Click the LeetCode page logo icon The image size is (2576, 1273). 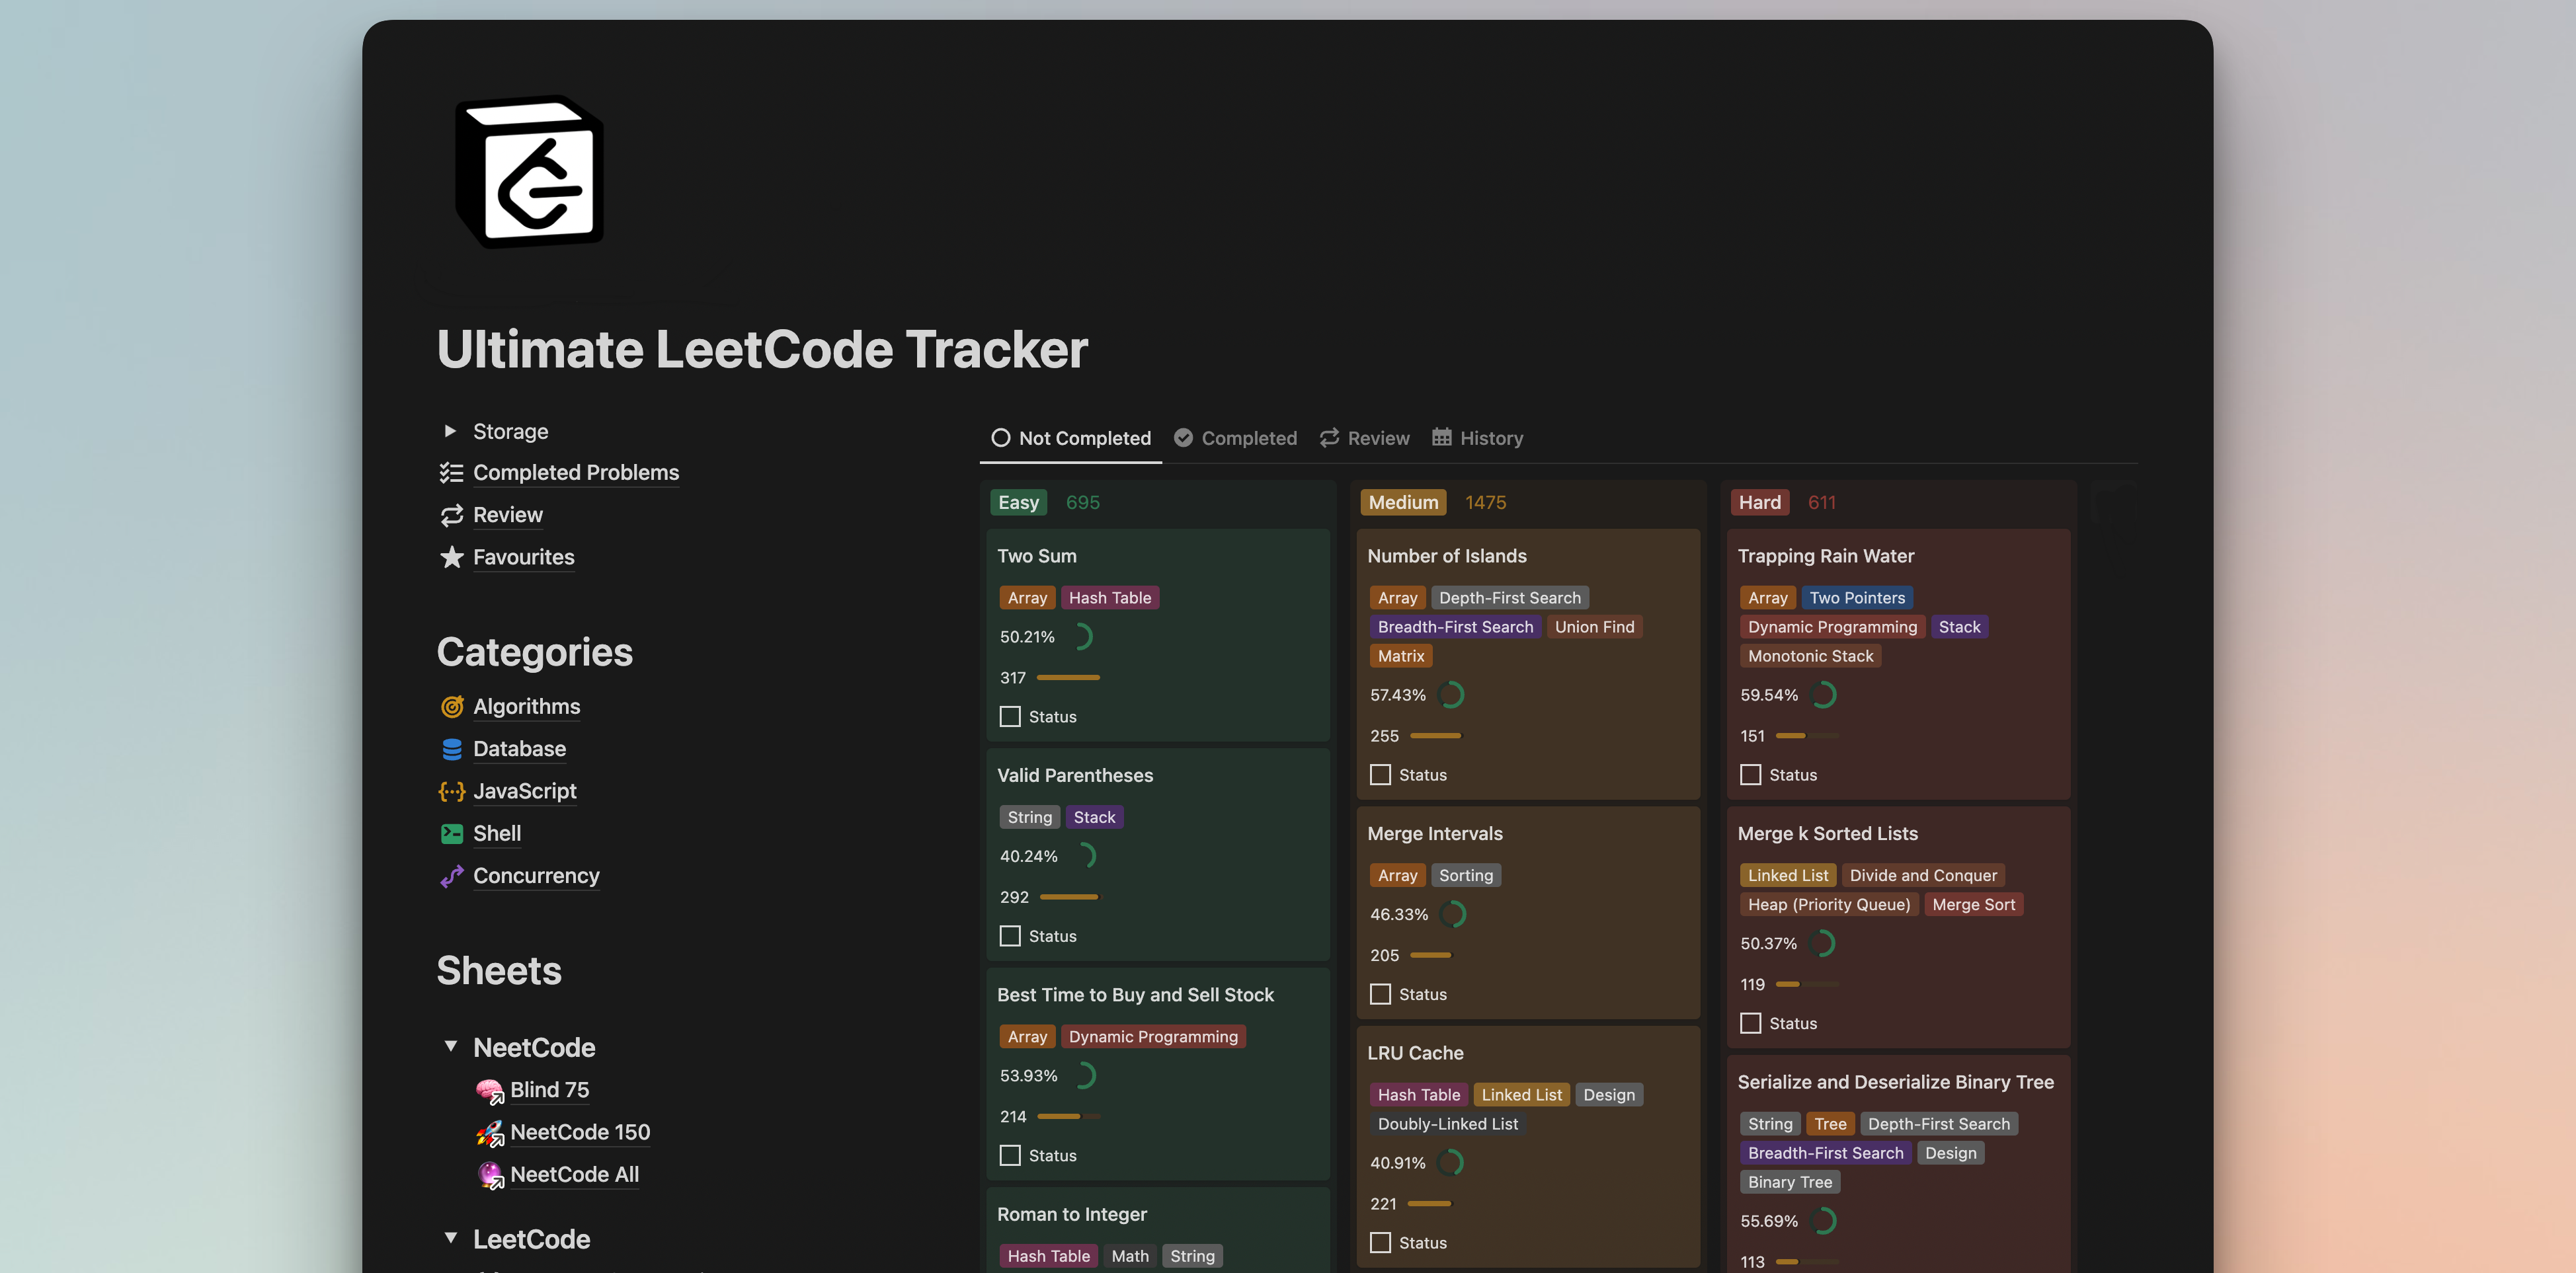click(529, 172)
